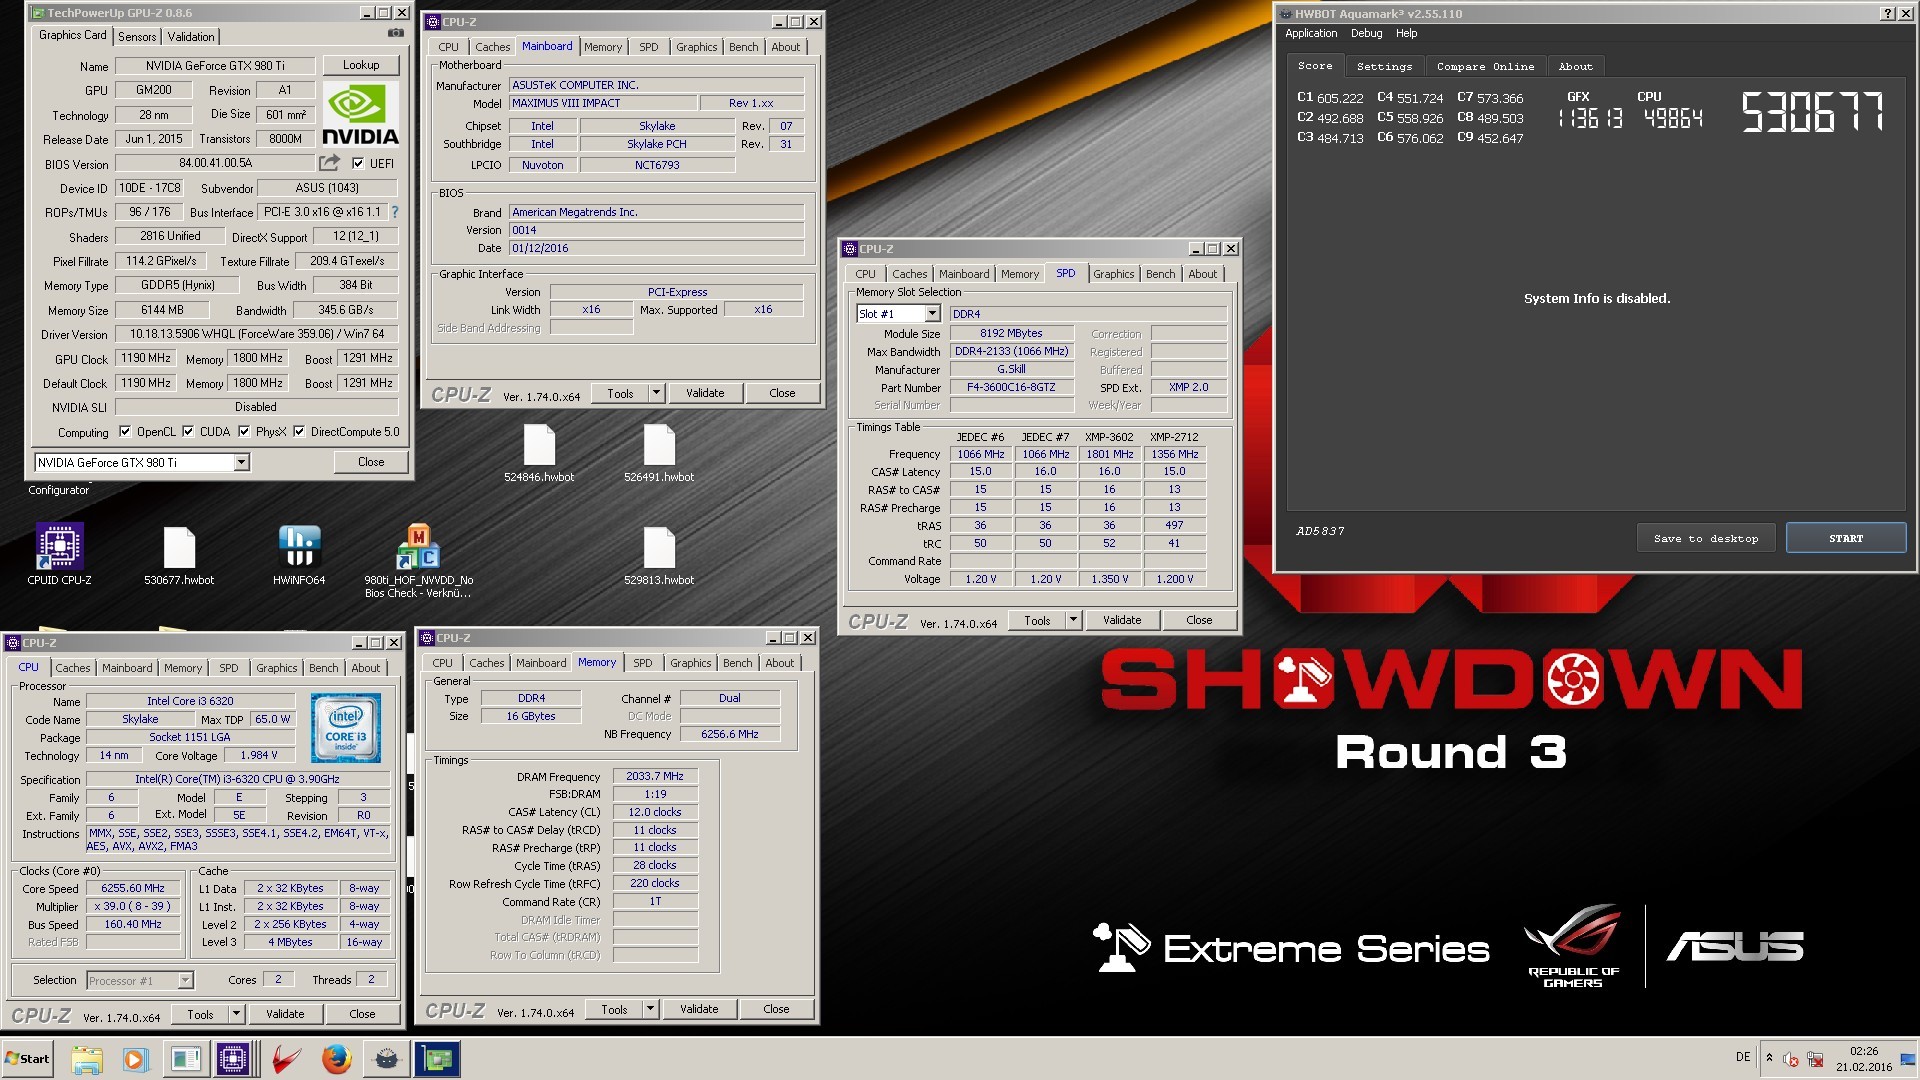
Task: Open the Aquamark taskbar icon
Action: point(387,1059)
